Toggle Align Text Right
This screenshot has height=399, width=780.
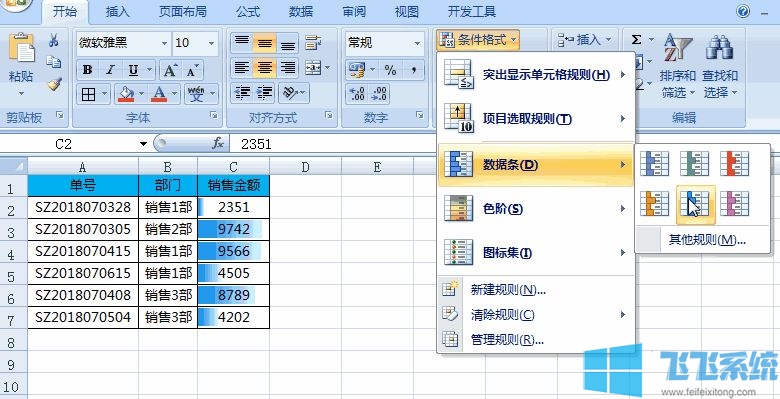288,68
